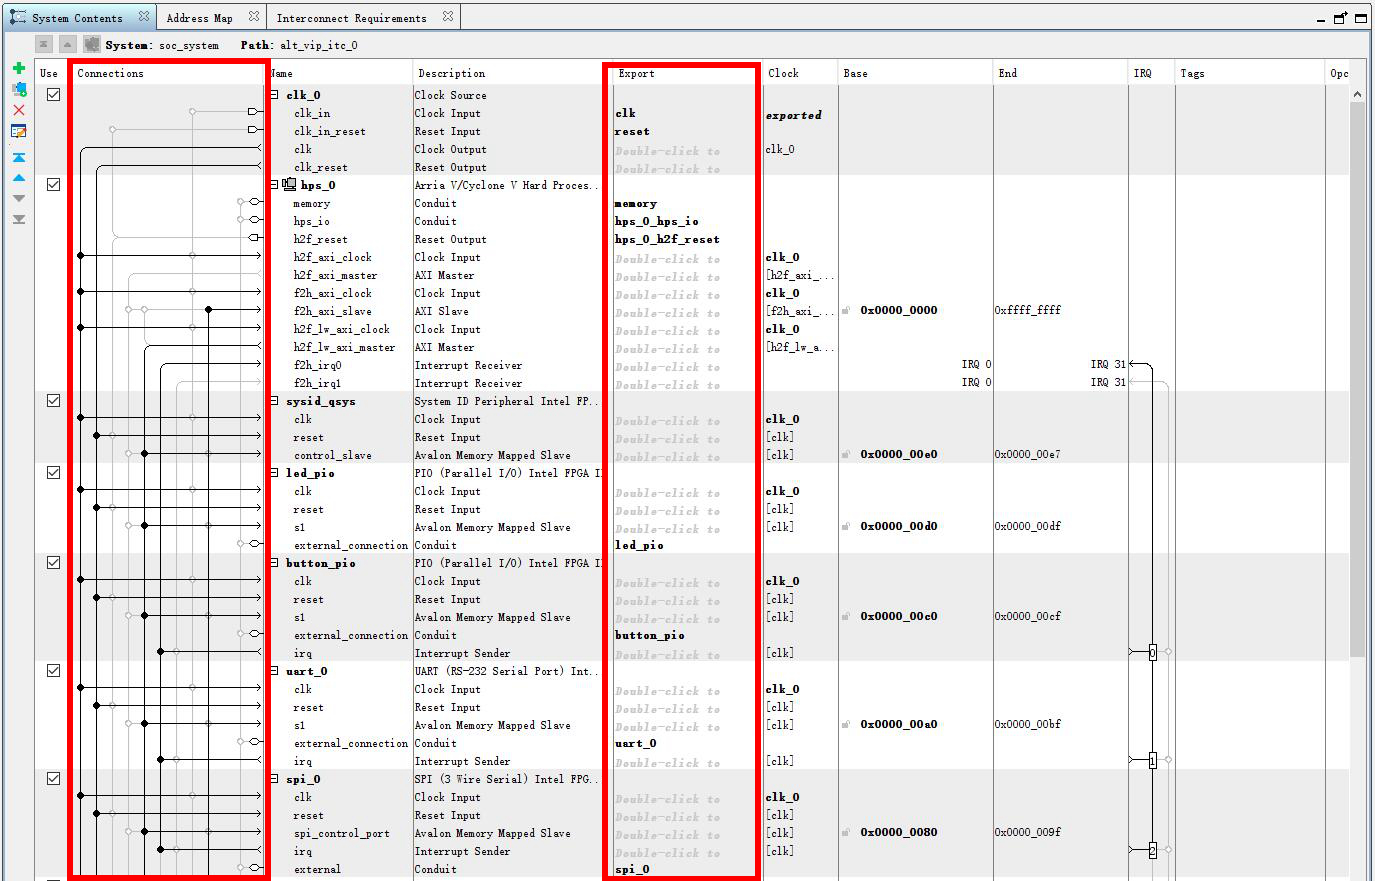Click the Clock column header
The image size is (1375, 881).
click(800, 73)
